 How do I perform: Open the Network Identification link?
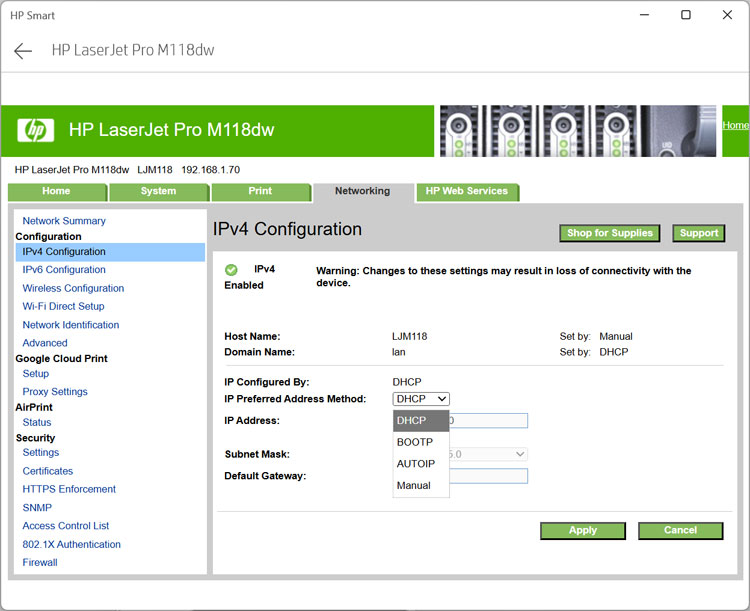click(x=71, y=325)
